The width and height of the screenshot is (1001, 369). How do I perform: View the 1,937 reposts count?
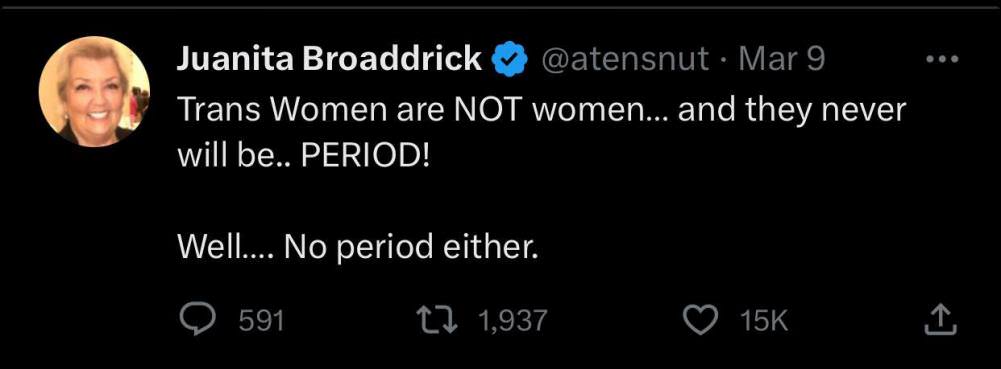513,320
